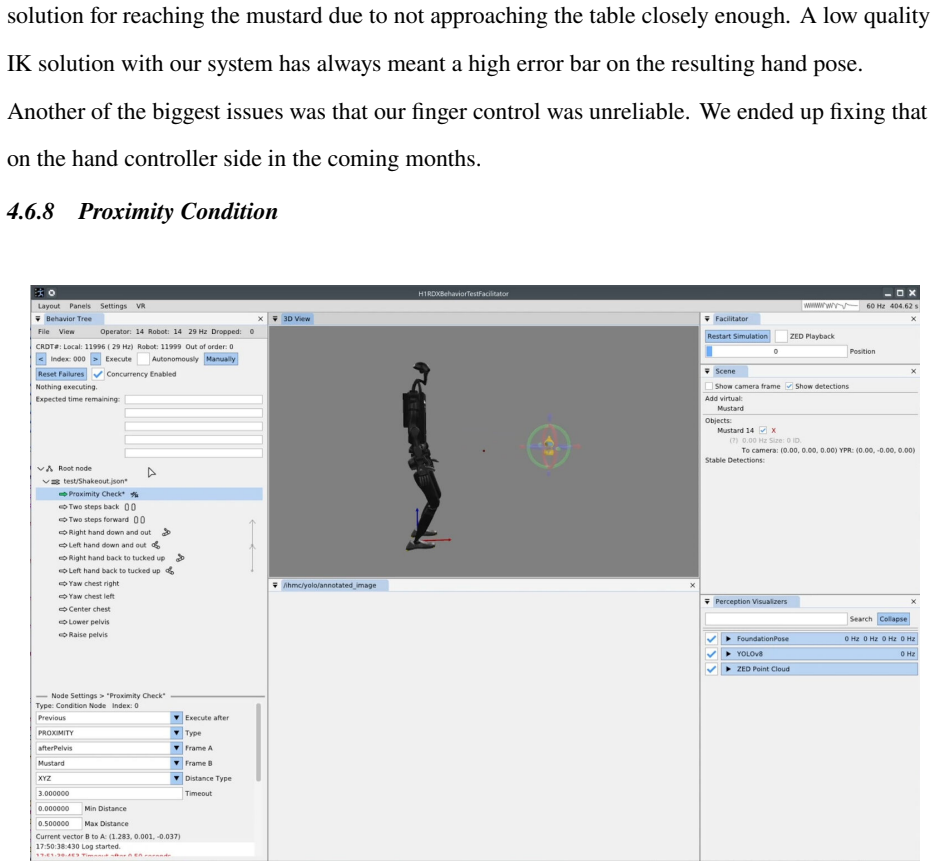Screen dimensions: 936x867
Task: Click hand icon beside Left hand back to tucked up
Action: 170,571
